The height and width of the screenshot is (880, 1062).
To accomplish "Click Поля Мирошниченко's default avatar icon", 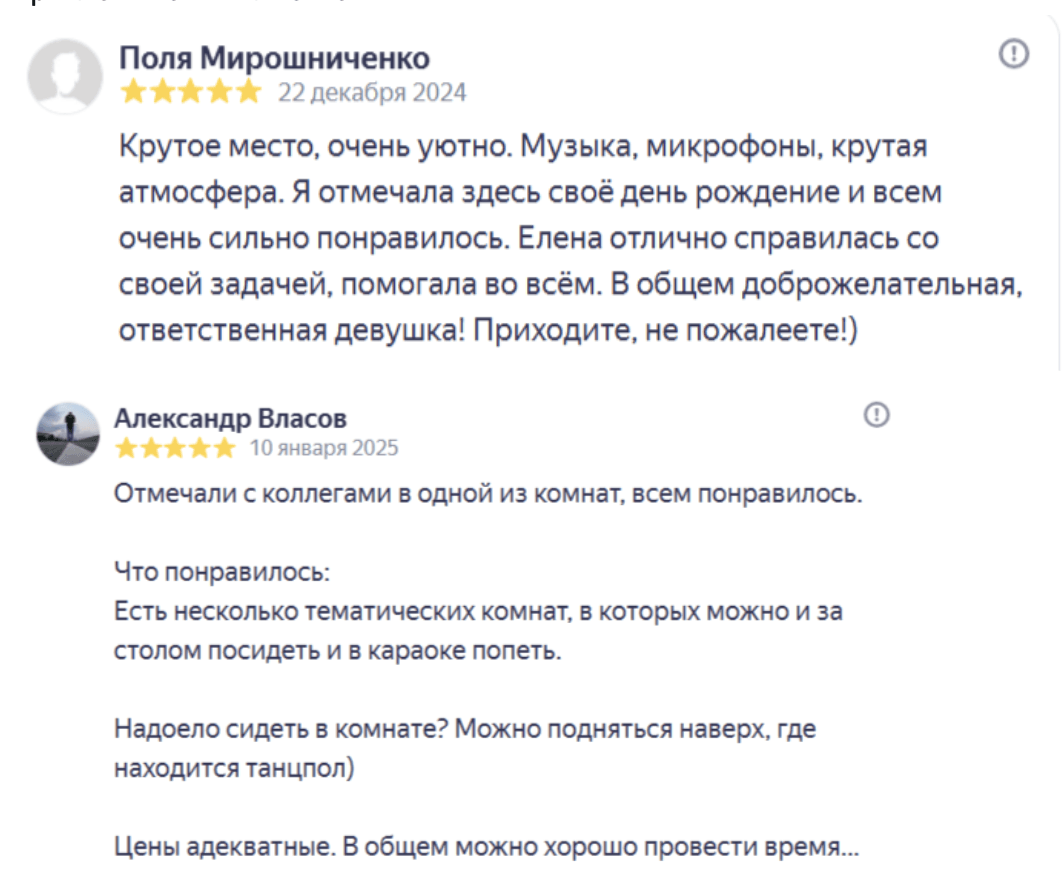I will click(x=64, y=75).
